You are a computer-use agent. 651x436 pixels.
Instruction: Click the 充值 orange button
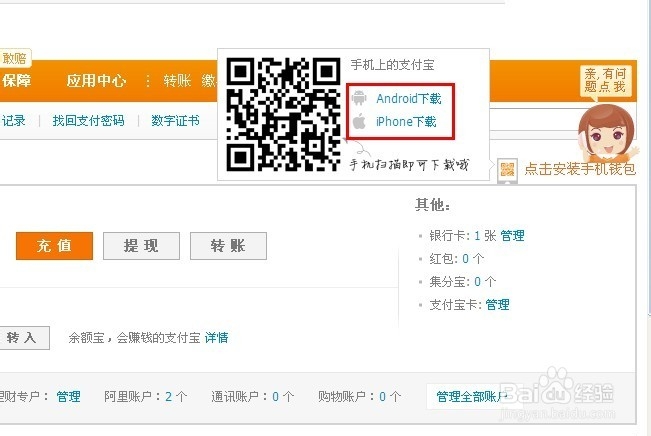pos(54,246)
